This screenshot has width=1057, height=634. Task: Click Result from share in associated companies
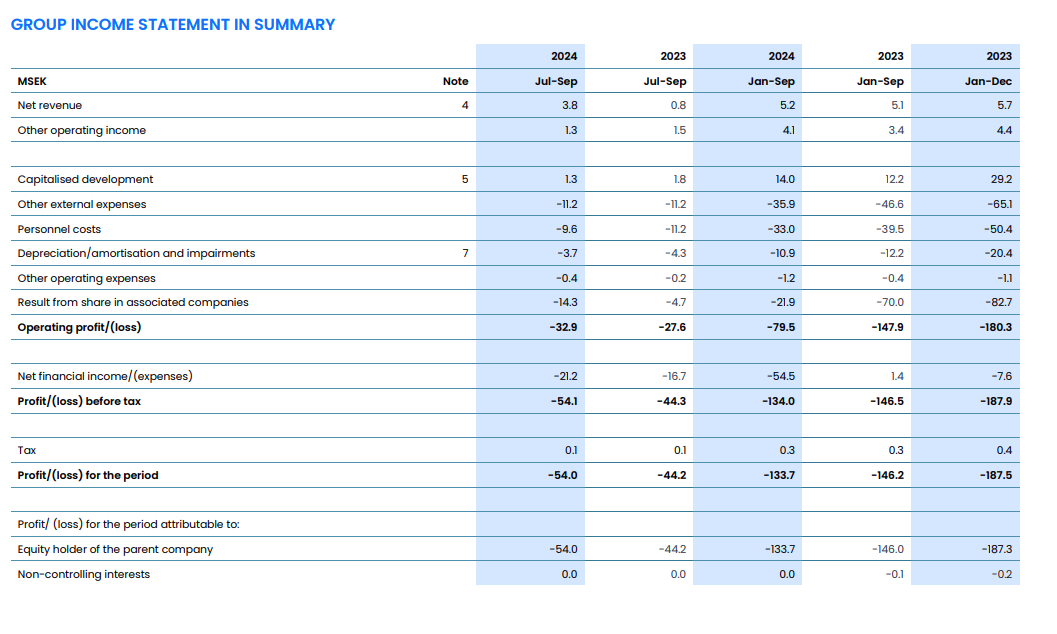[x=133, y=302]
